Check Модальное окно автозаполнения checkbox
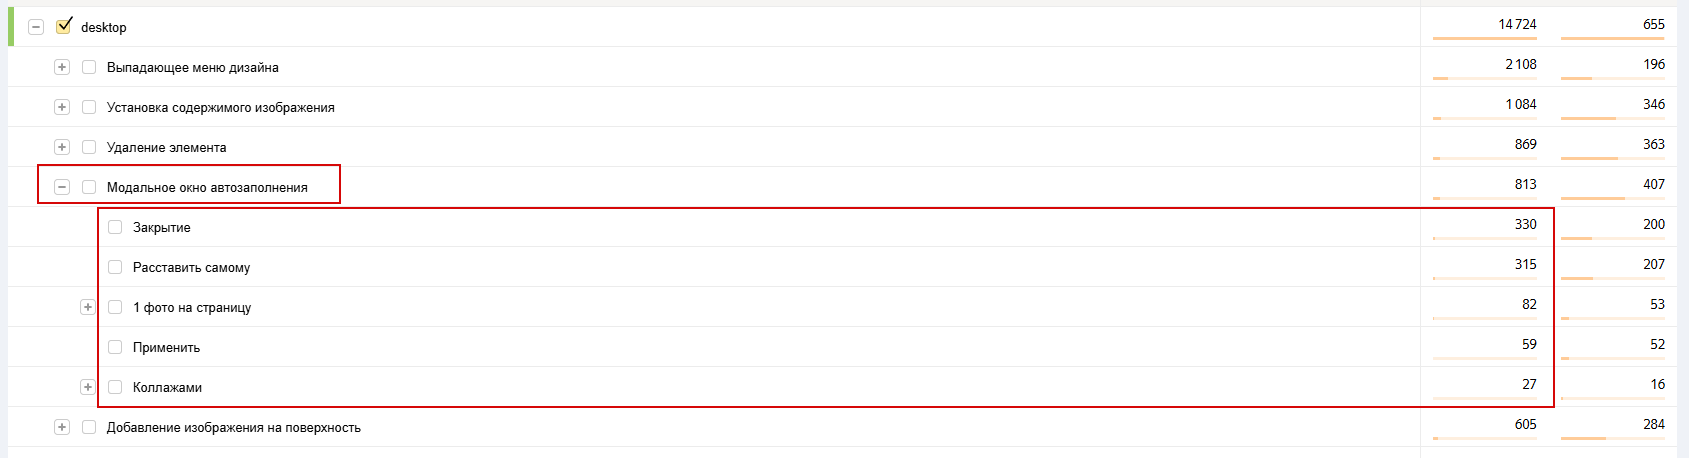Viewport: 1689px width, 458px height. 89,187
